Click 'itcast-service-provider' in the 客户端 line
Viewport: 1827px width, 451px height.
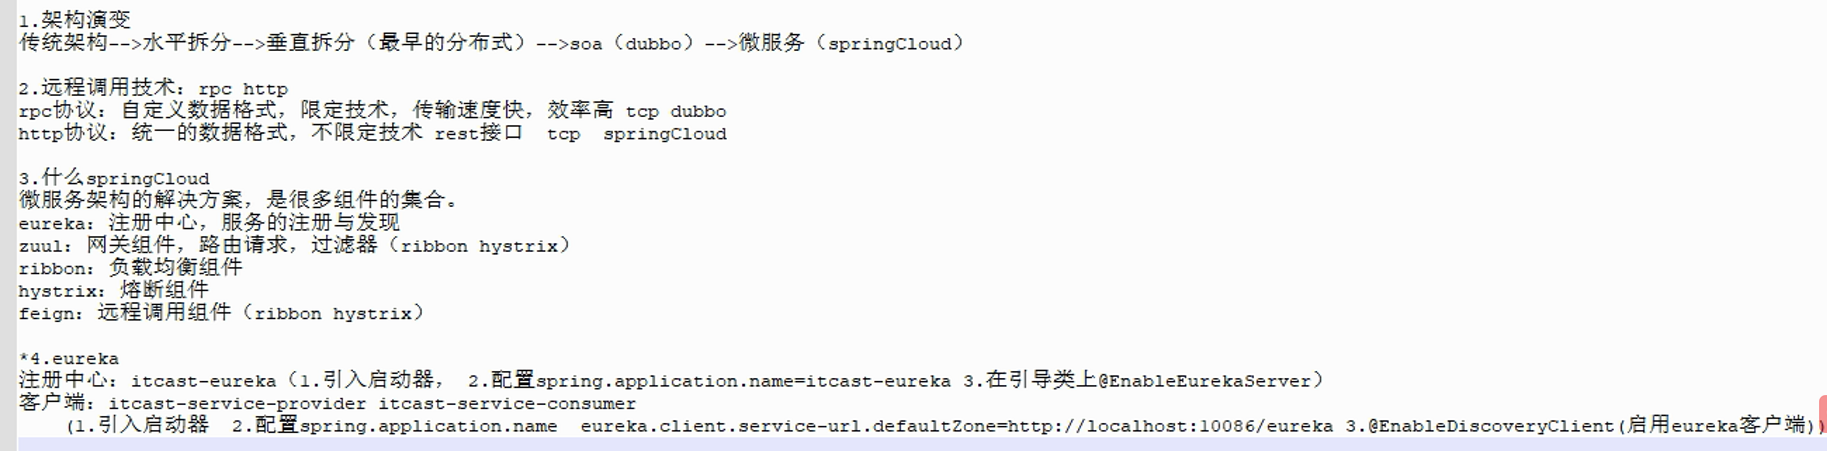coord(237,404)
